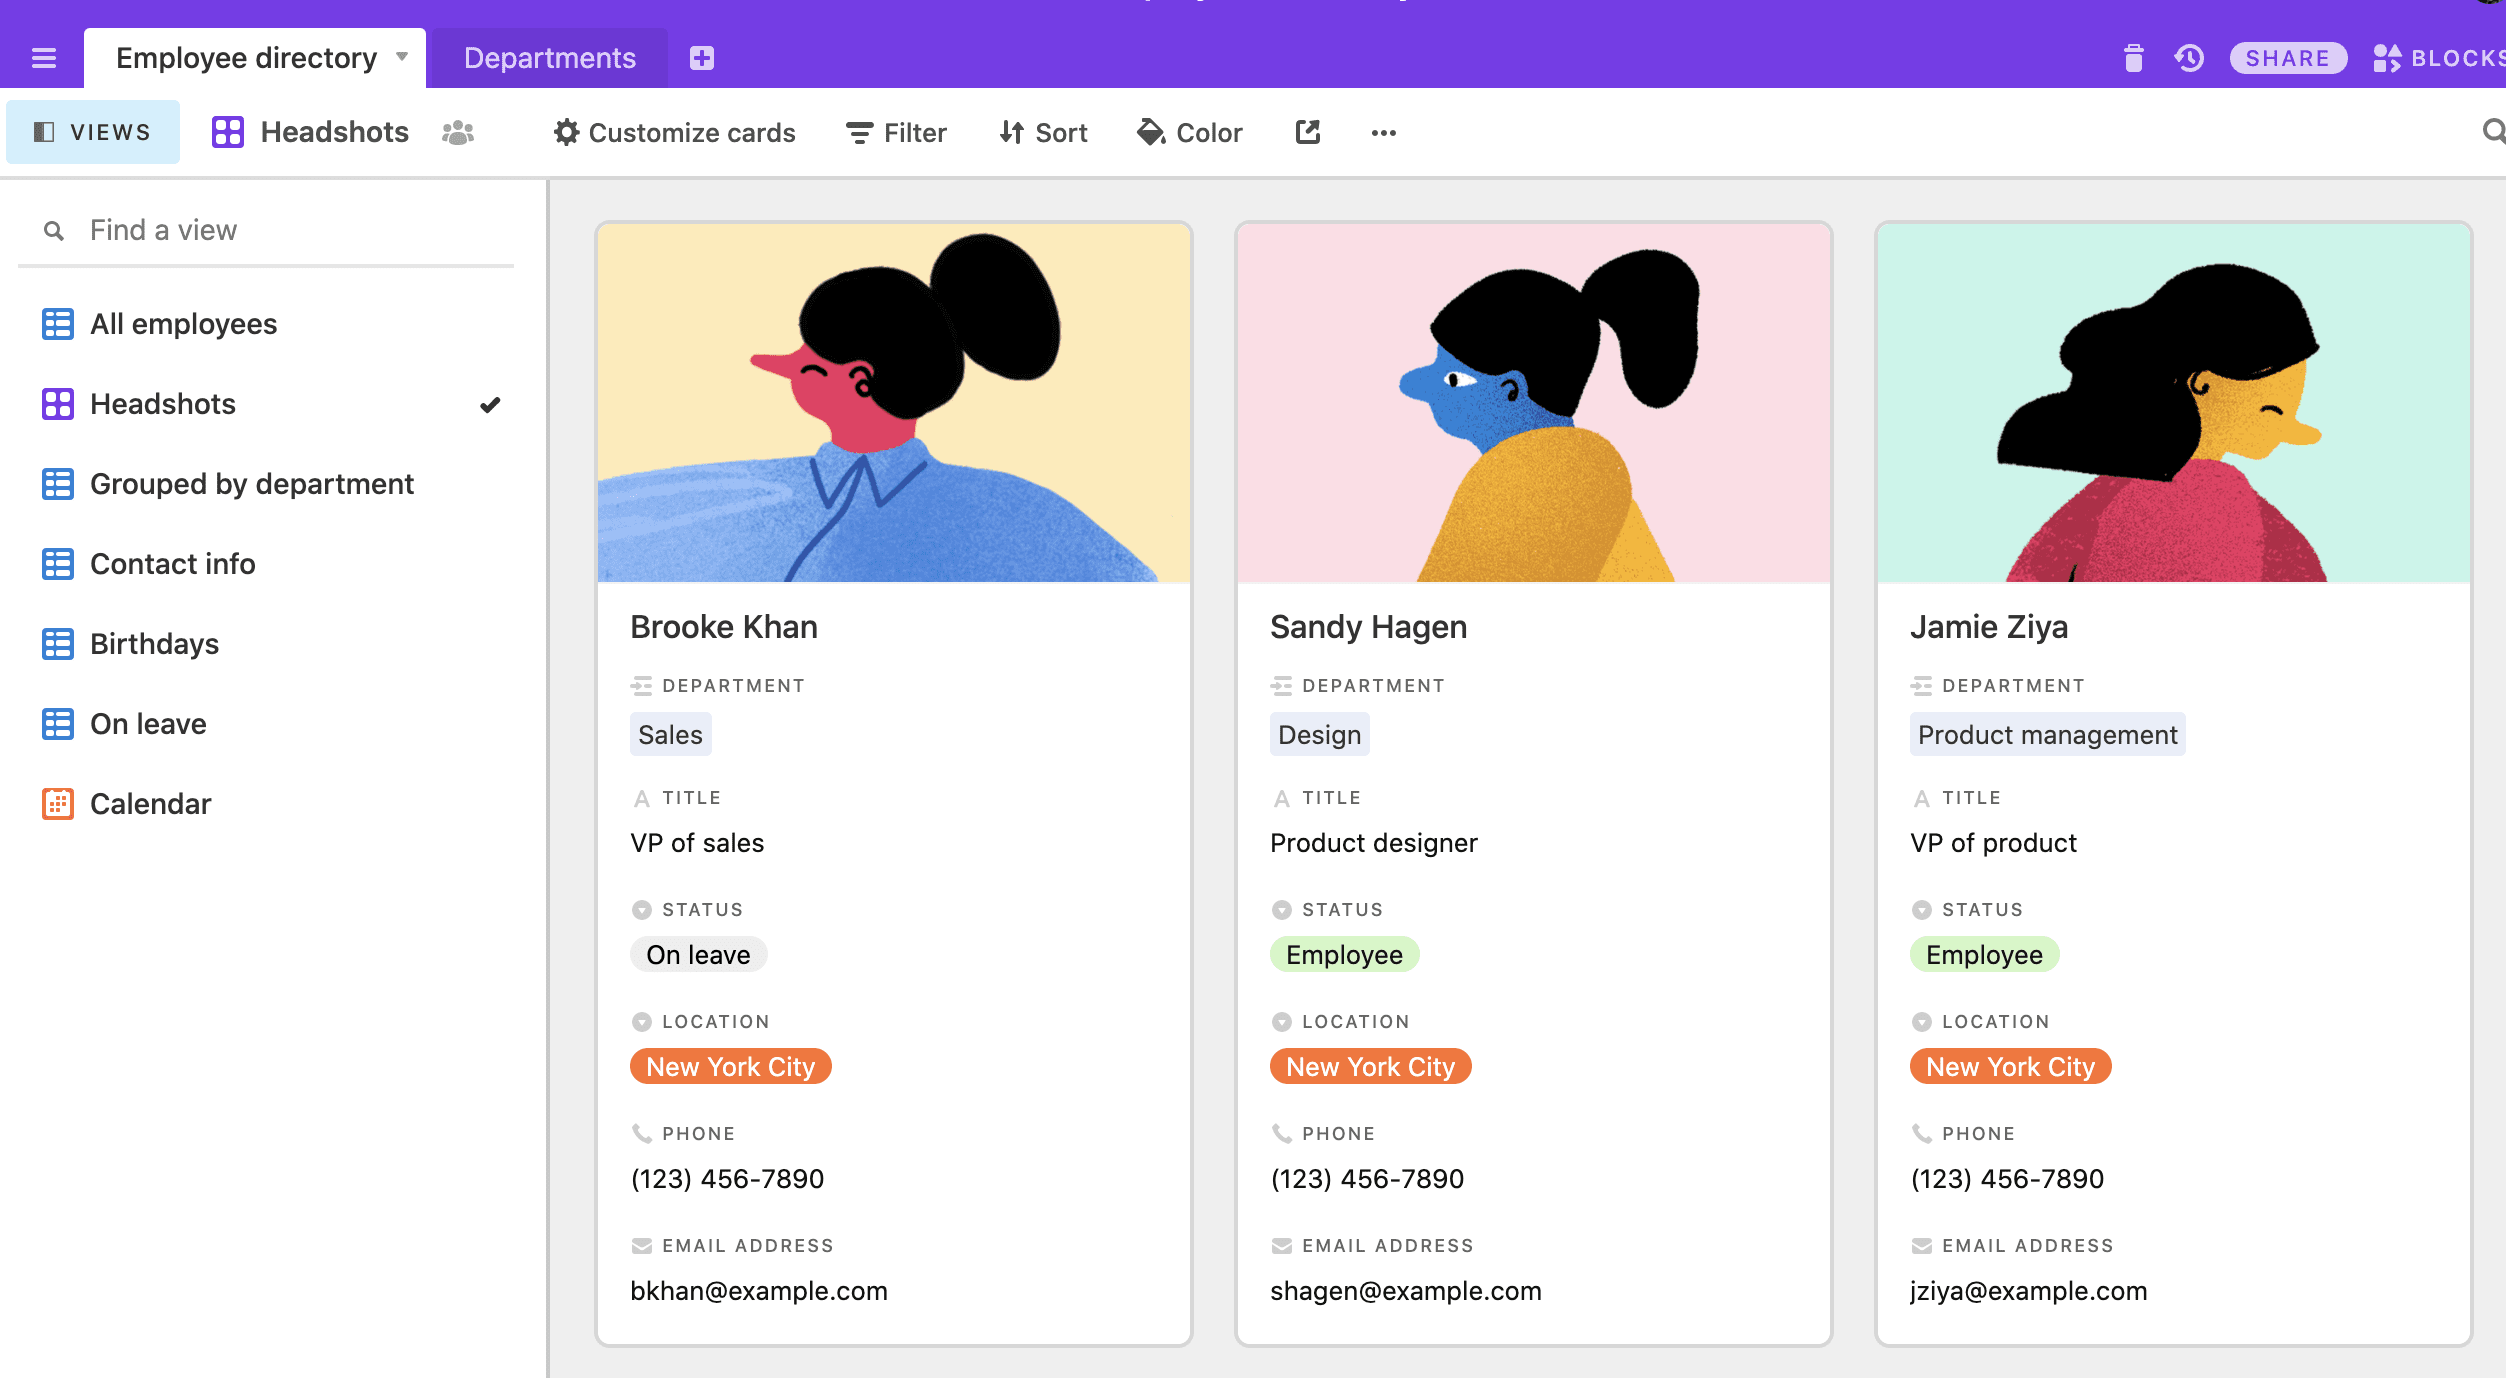The height and width of the screenshot is (1378, 2506).
Task: Click the add new table plus icon
Action: coord(701,58)
